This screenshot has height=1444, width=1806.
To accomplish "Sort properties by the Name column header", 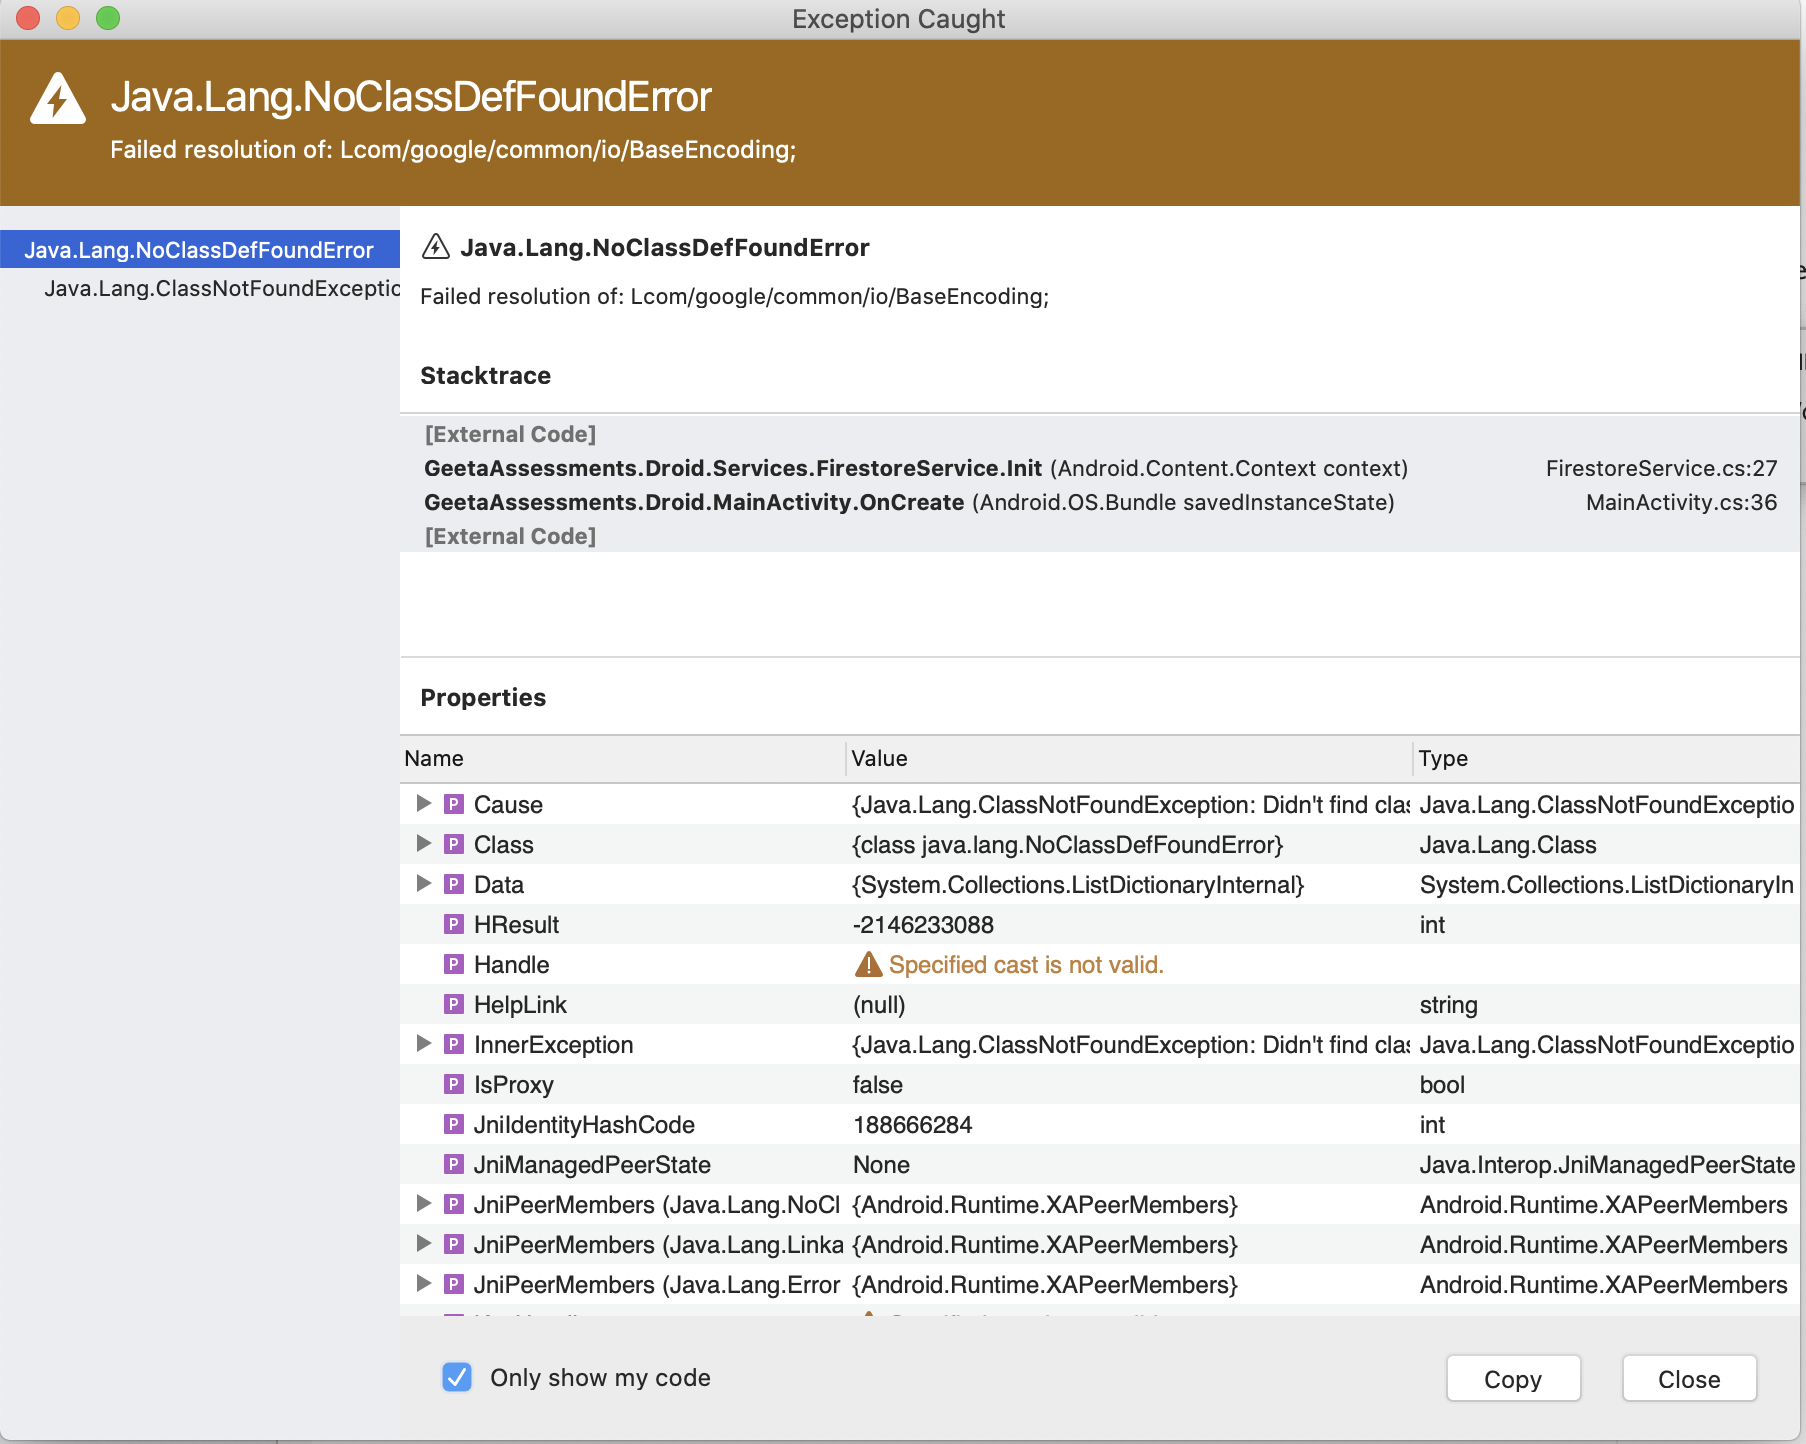I will coord(622,758).
